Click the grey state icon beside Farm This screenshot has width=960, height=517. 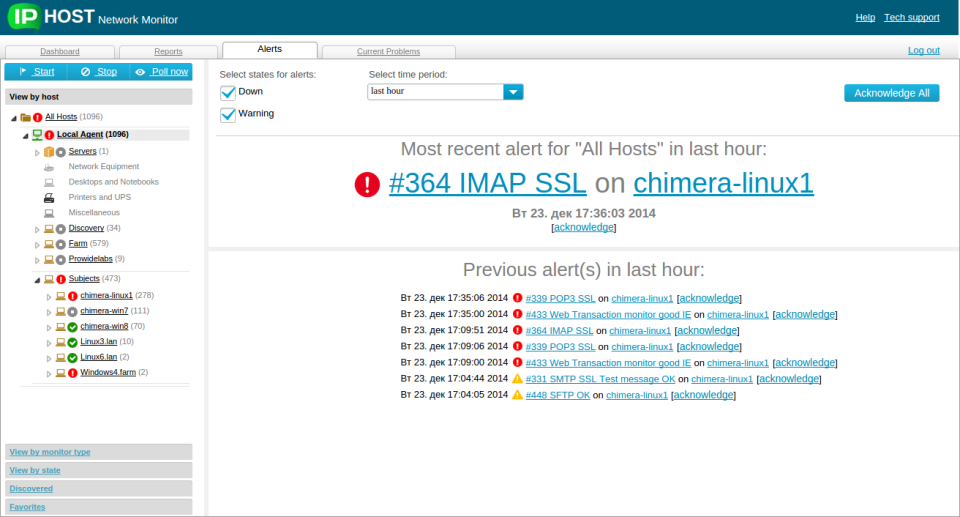(61, 244)
